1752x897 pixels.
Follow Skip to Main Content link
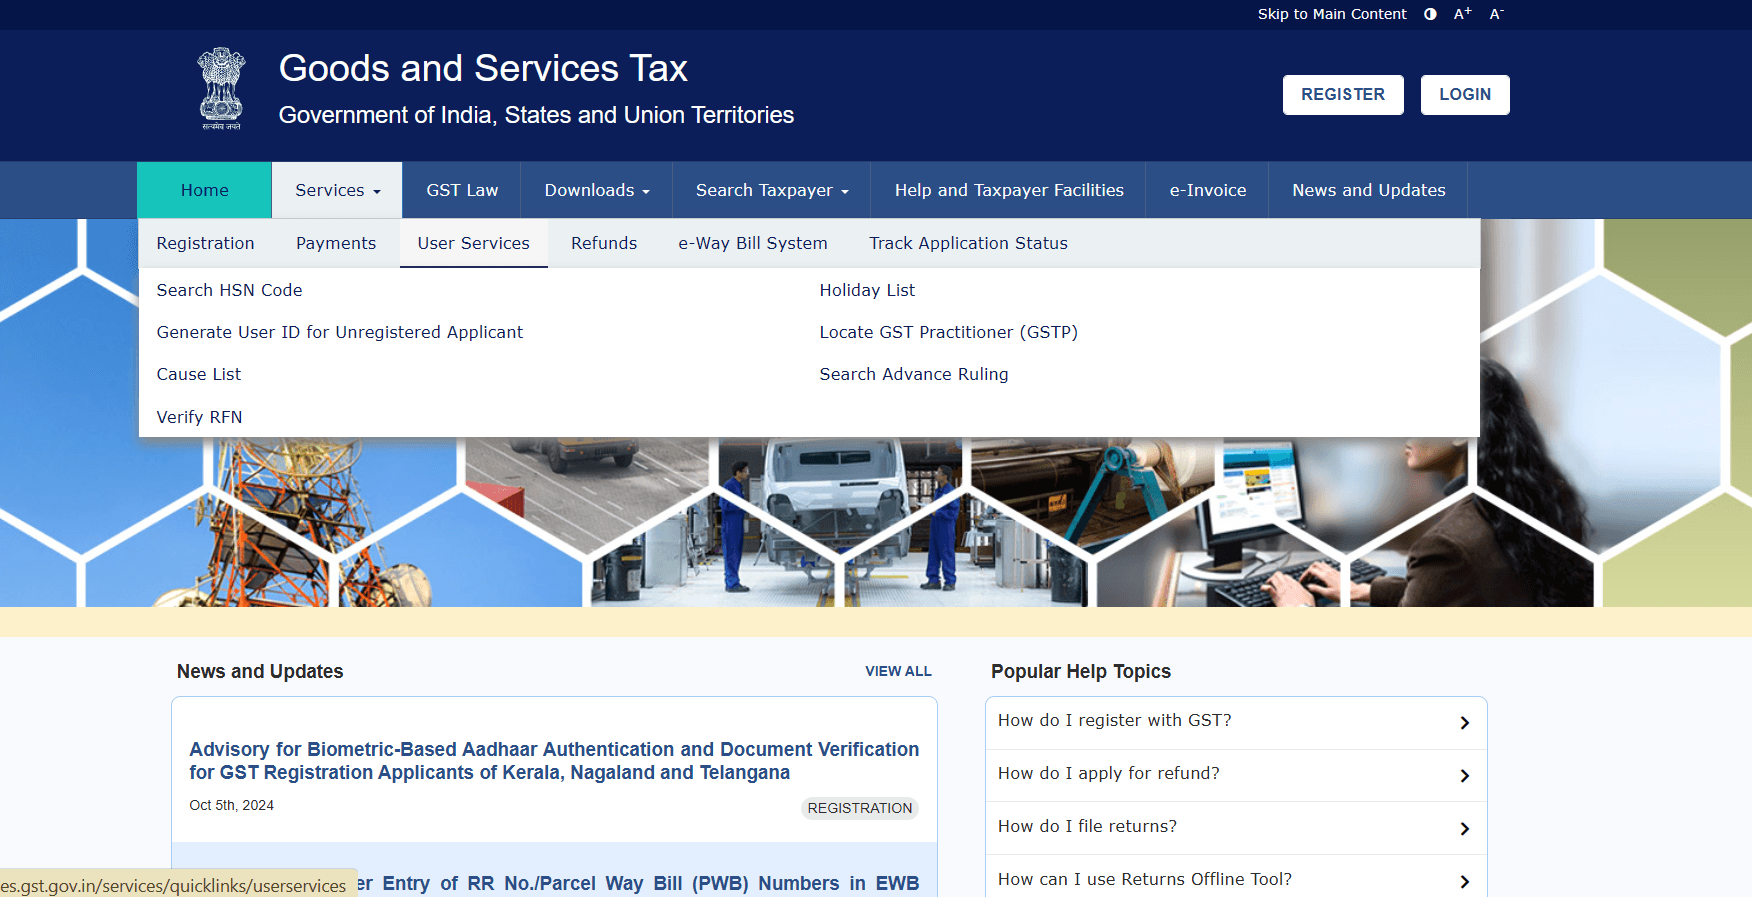click(x=1332, y=14)
